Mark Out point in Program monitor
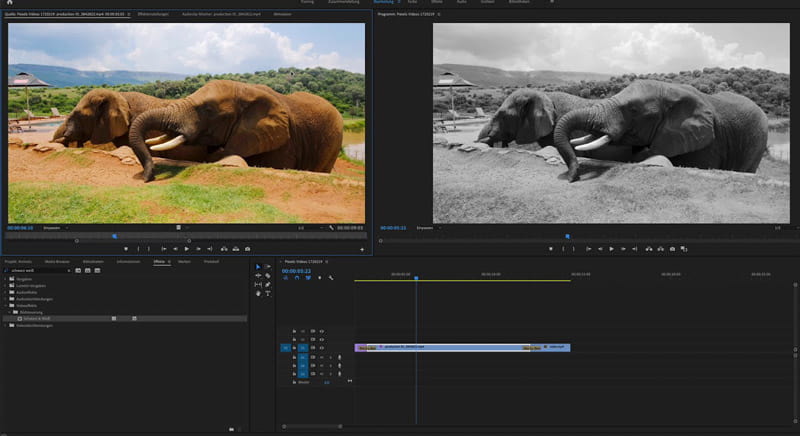Viewport: 800px width, 436px height. pyautogui.click(x=573, y=249)
